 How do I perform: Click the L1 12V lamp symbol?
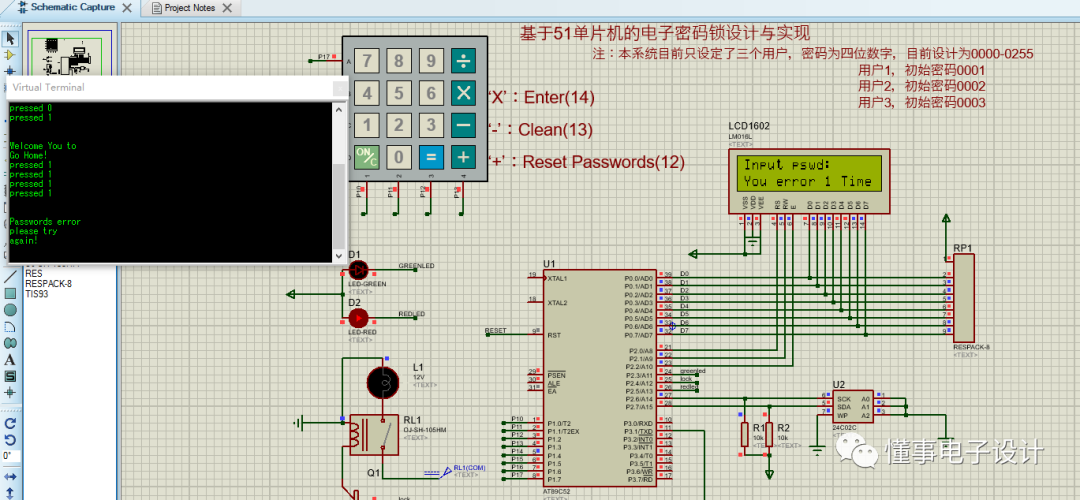[x=382, y=382]
